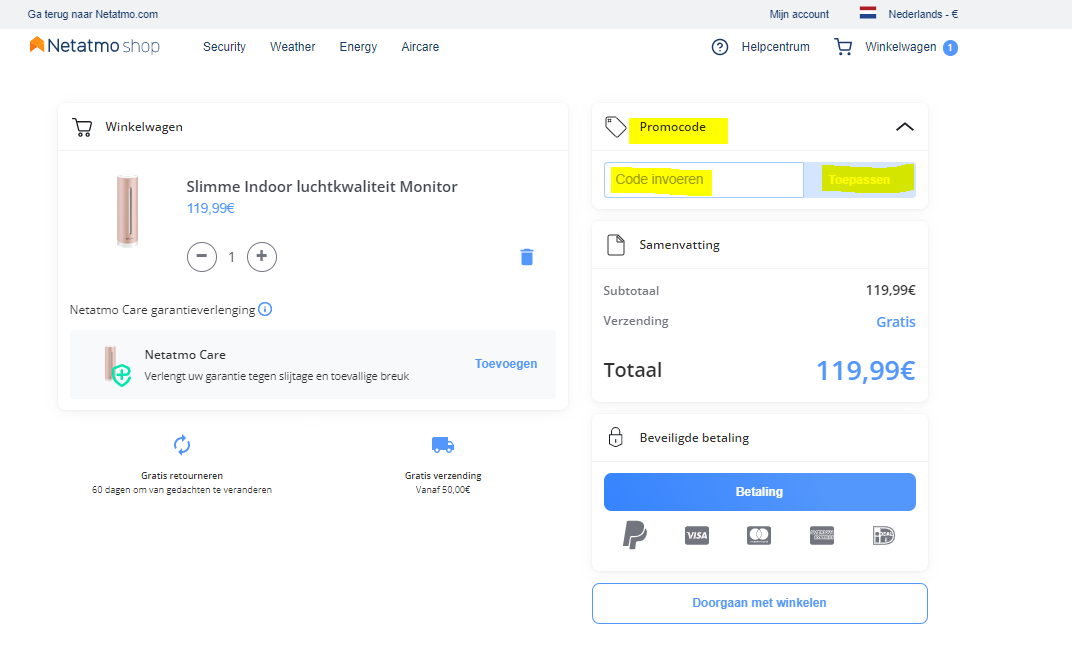The height and width of the screenshot is (658, 1072).
Task: Open the Energy menu
Action: point(358,47)
